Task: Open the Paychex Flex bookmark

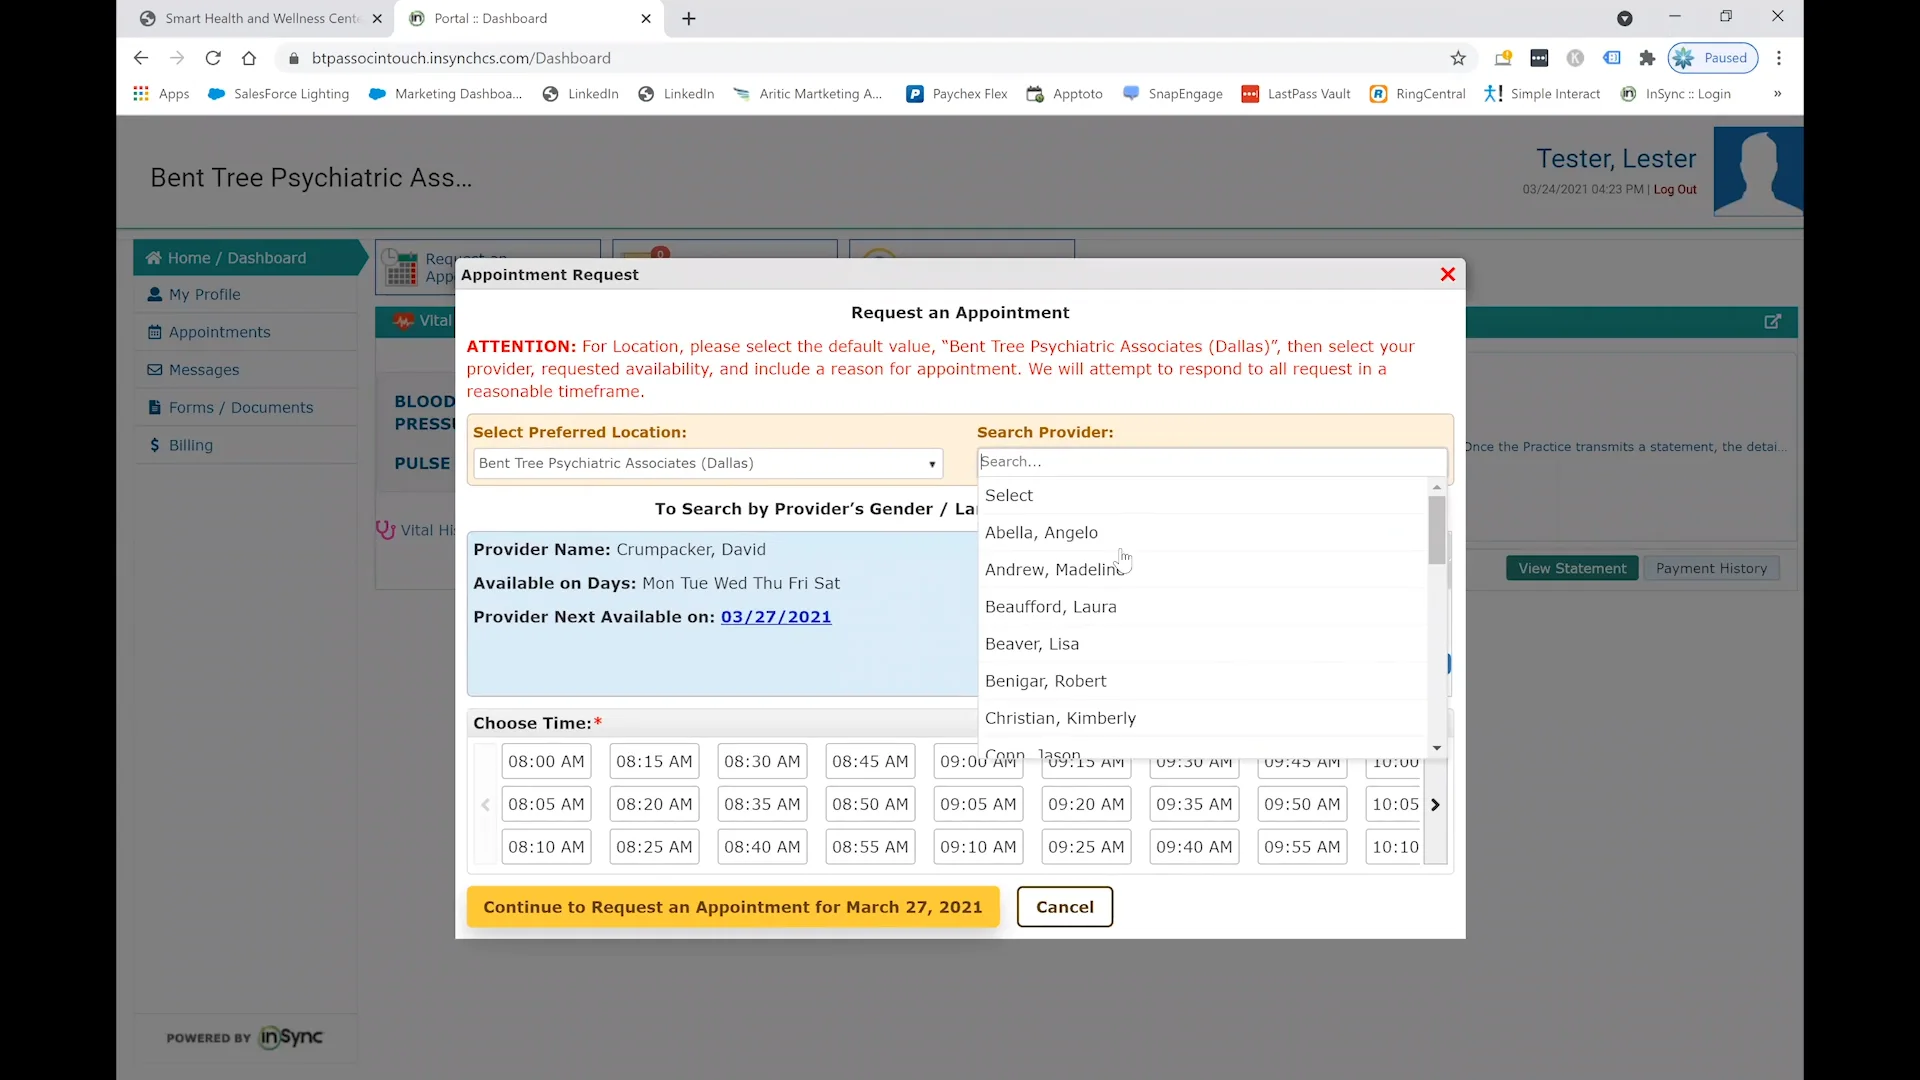Action: (x=957, y=94)
